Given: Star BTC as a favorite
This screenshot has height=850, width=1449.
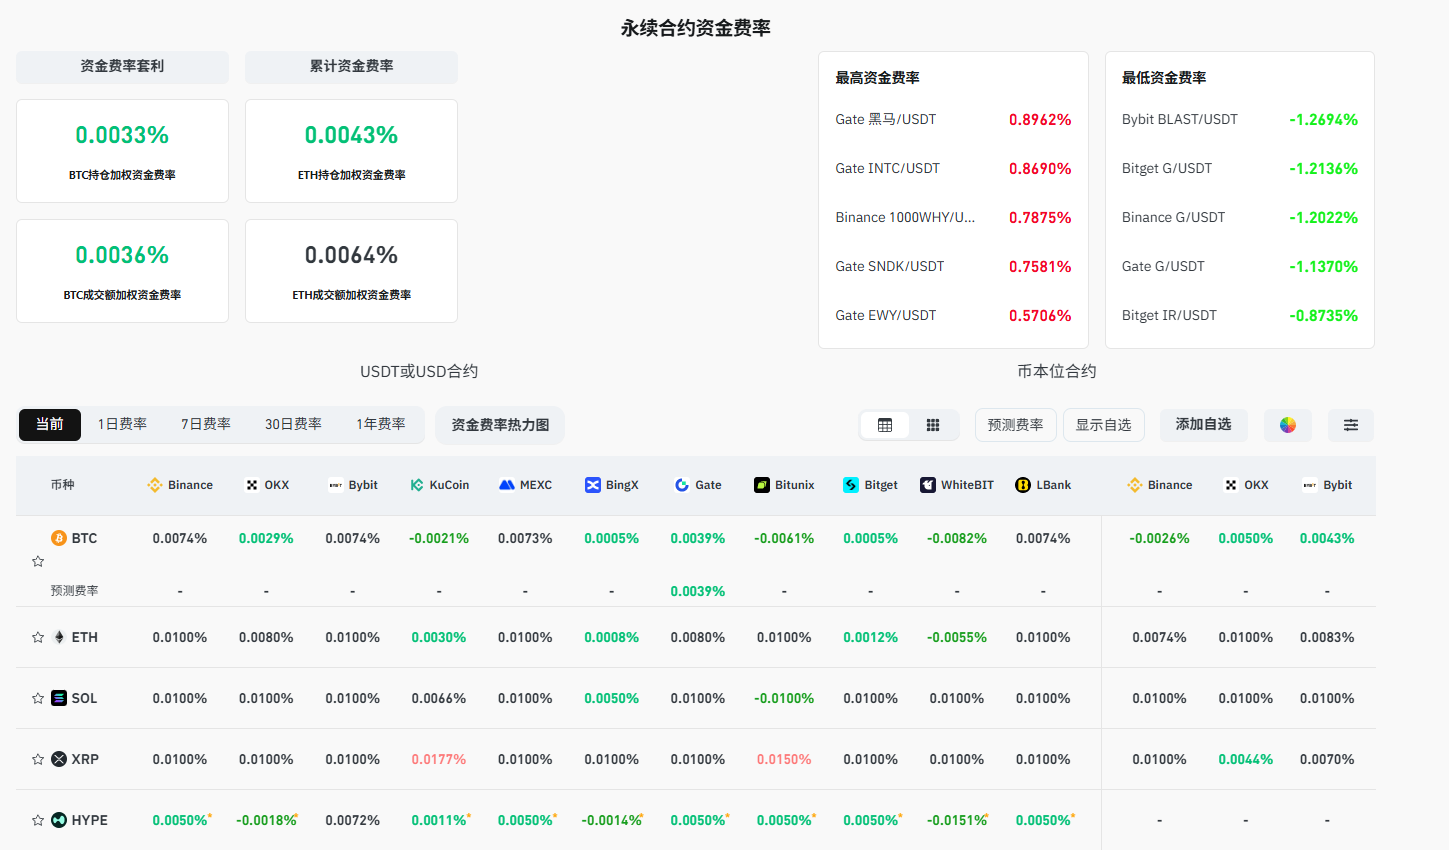Looking at the screenshot, I should click(38, 562).
